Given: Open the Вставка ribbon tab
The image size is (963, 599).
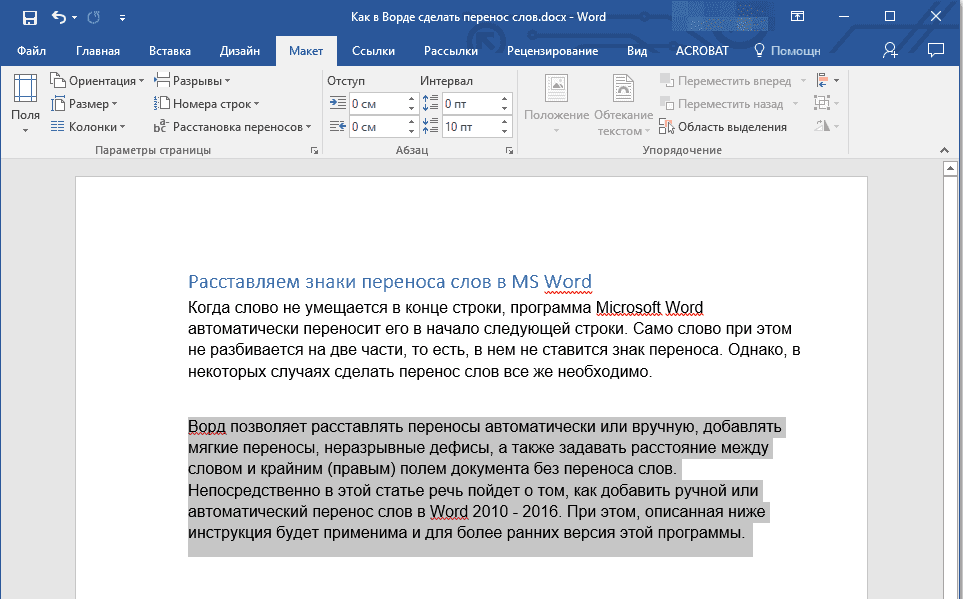Looking at the screenshot, I should coord(169,50).
